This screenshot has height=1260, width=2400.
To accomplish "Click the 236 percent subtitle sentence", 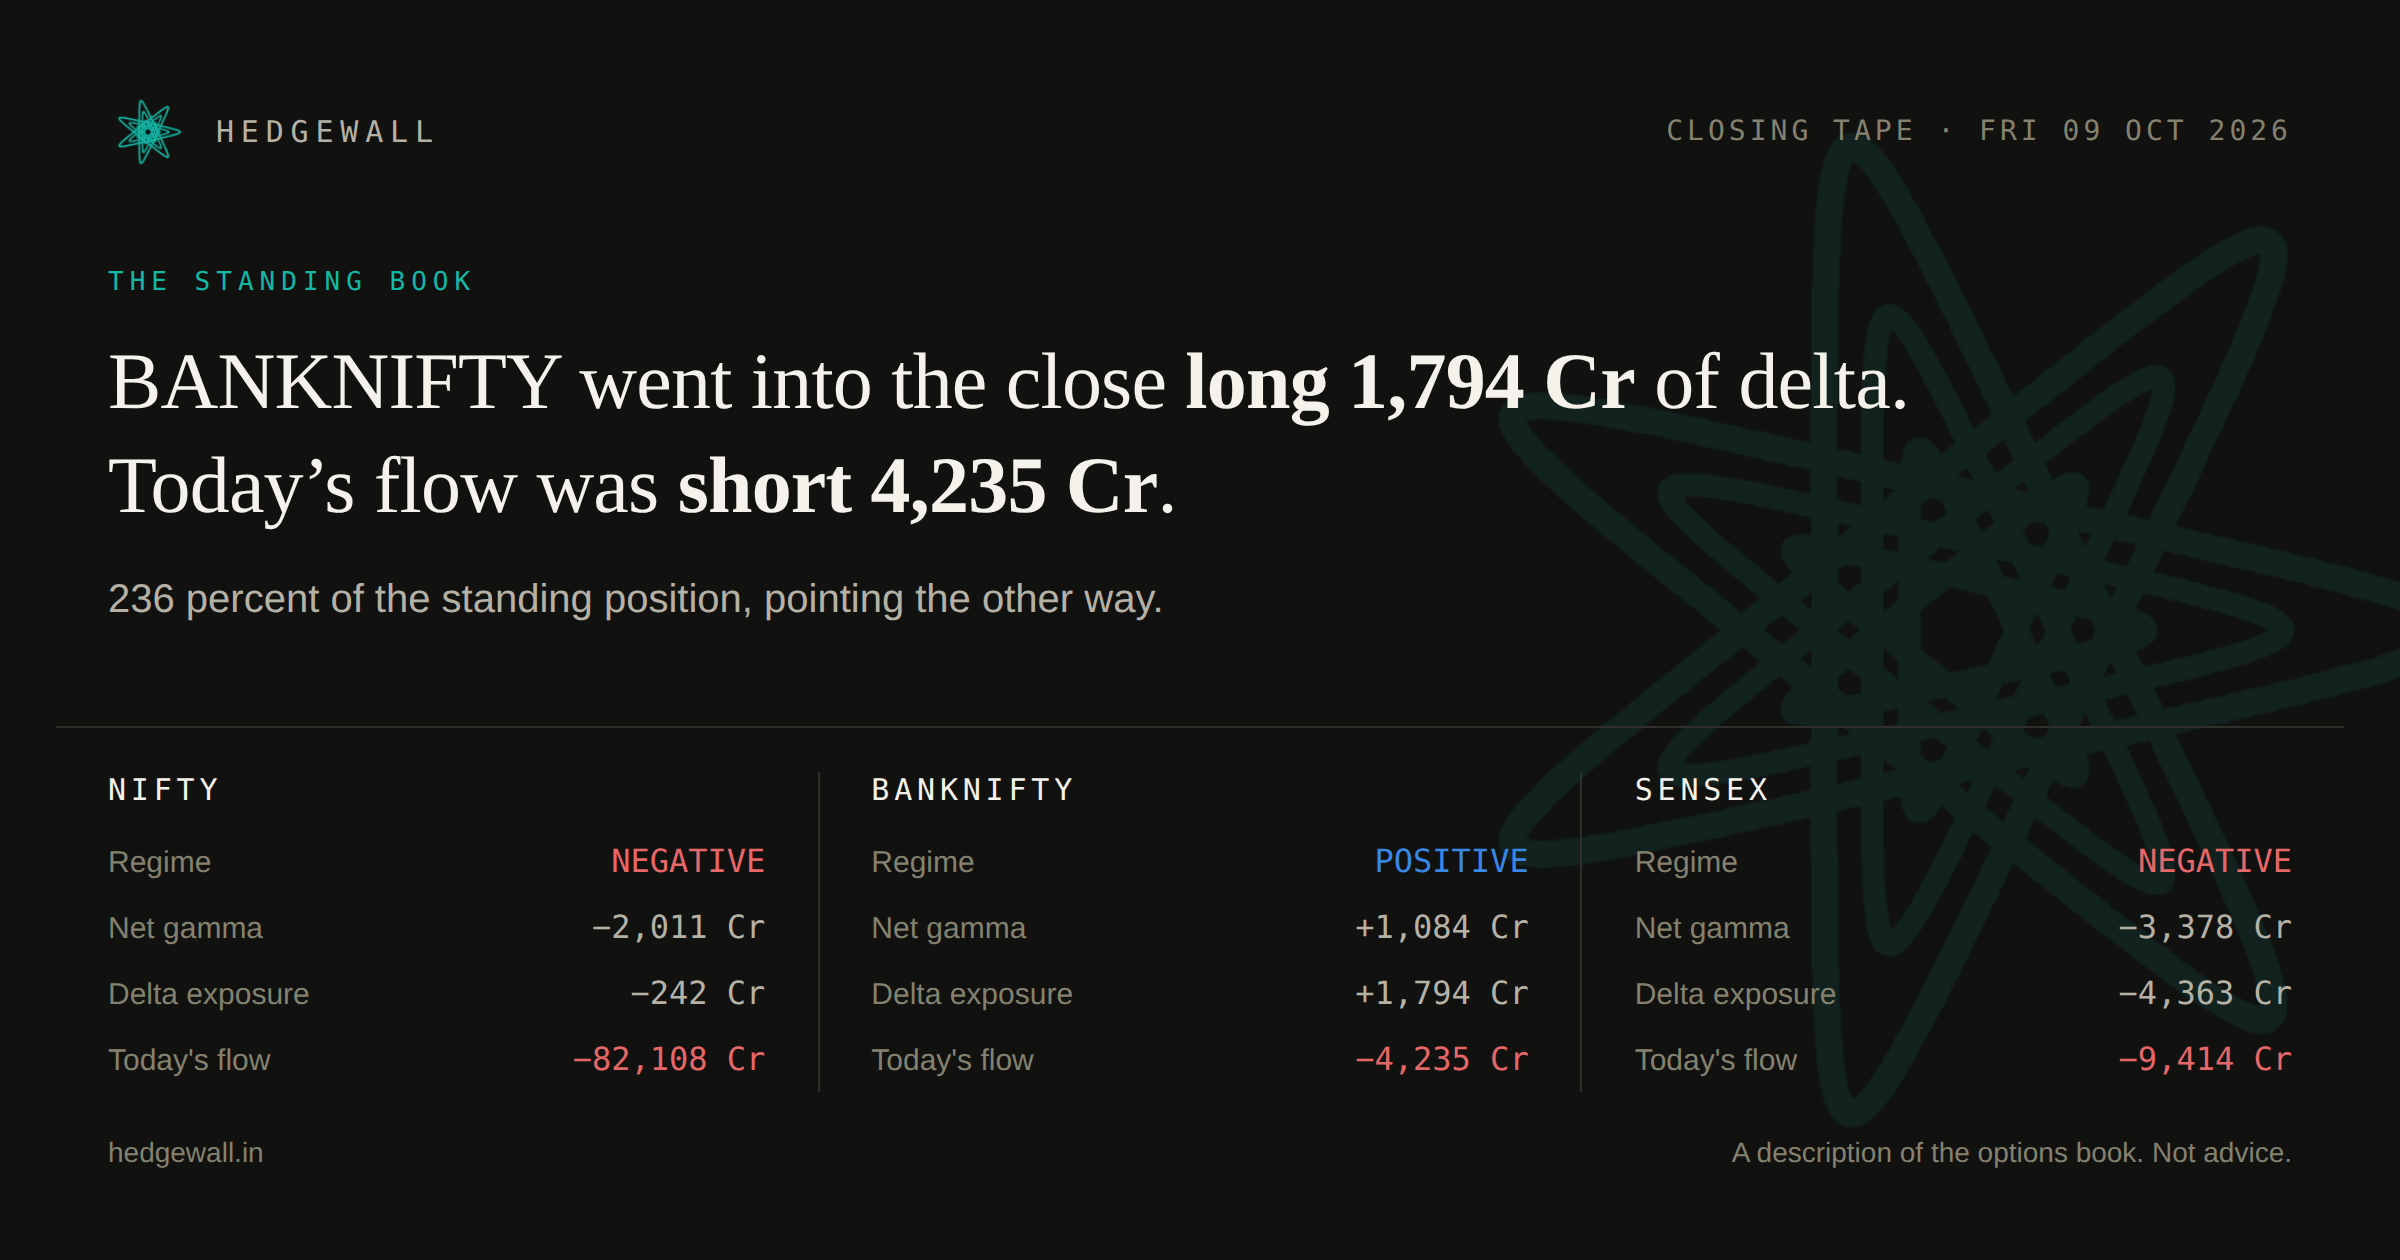I will coord(635,599).
